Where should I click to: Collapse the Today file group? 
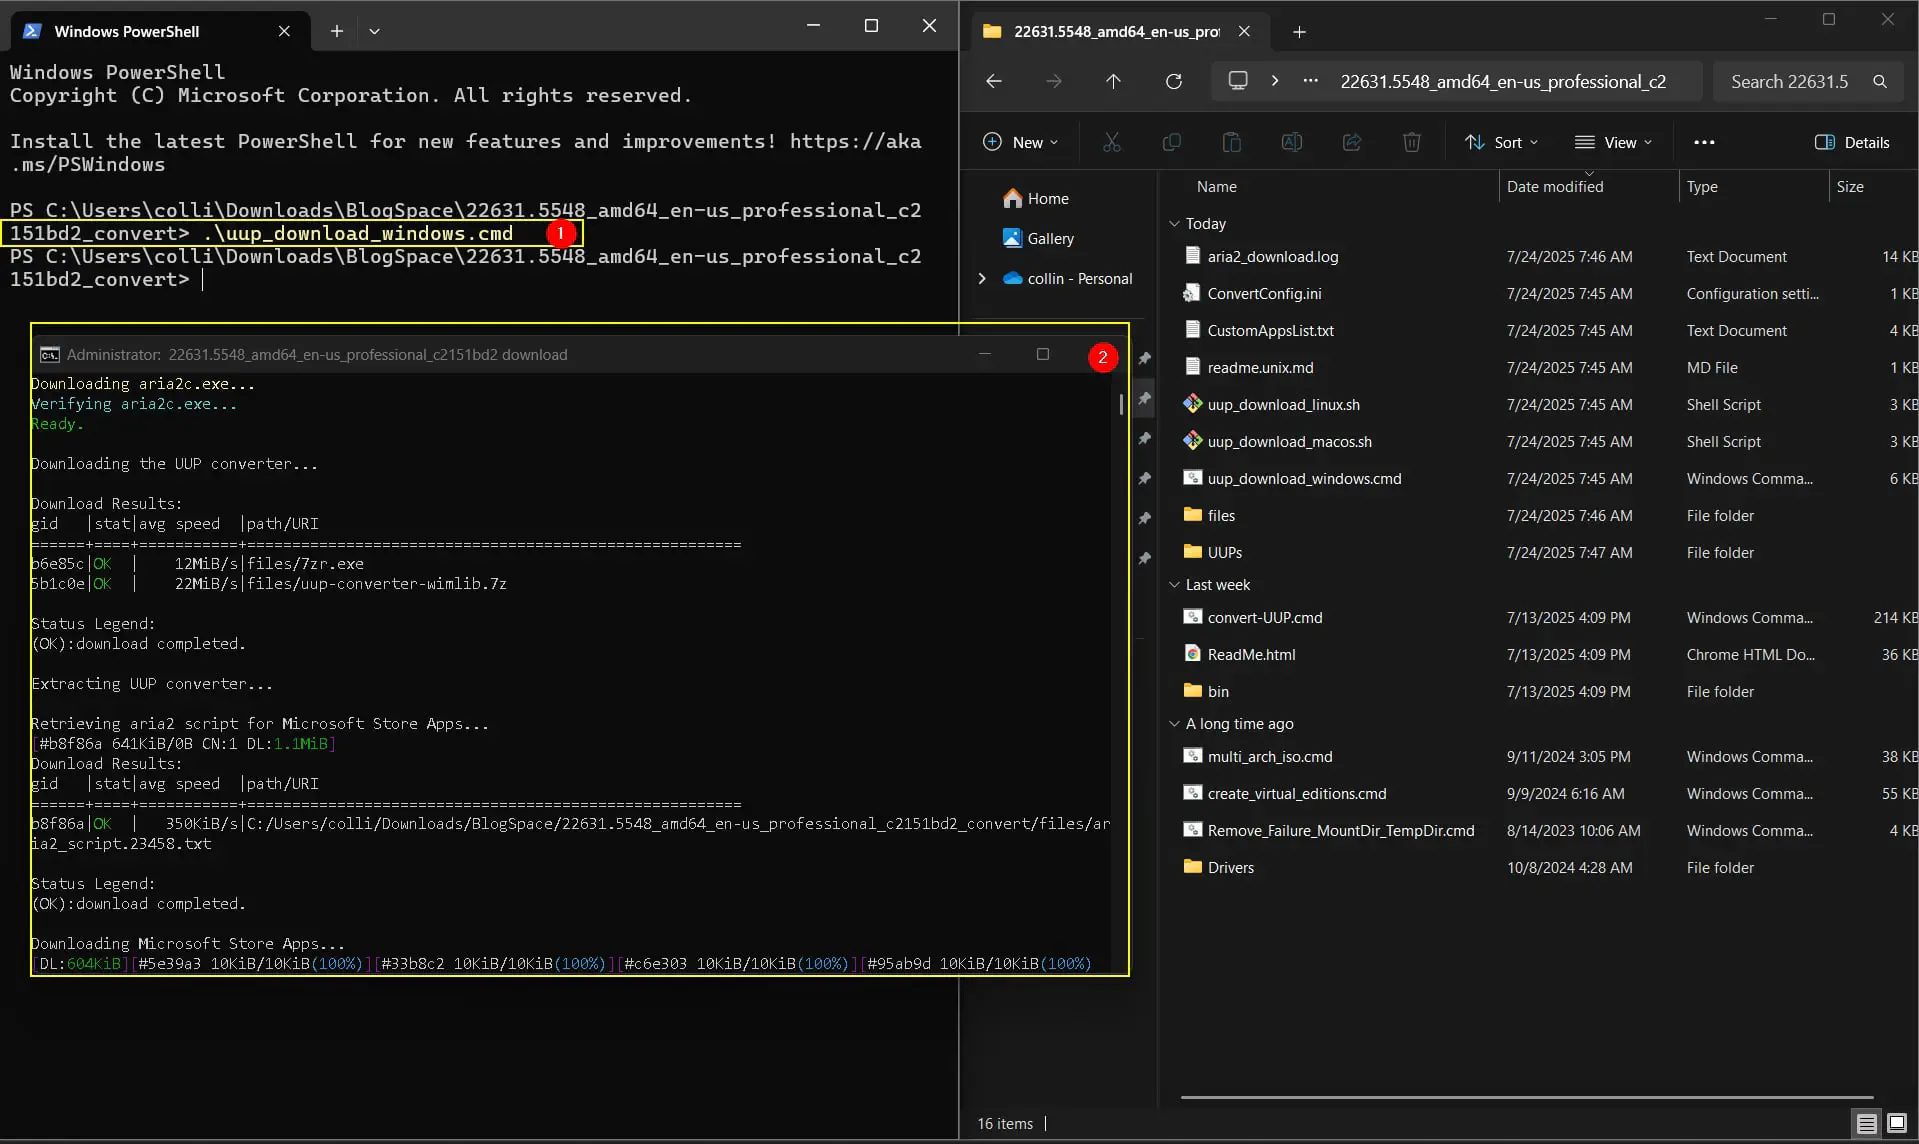point(1174,223)
